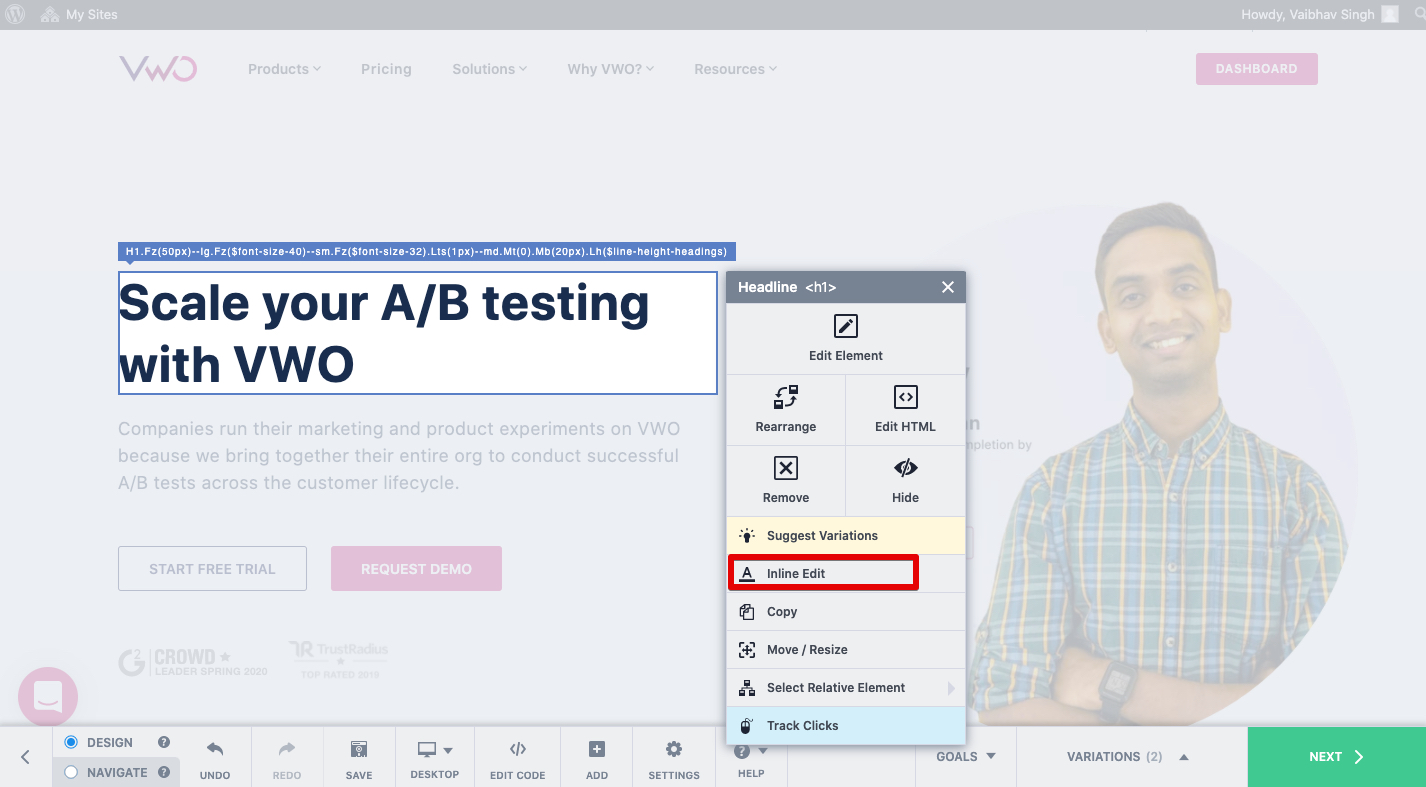This screenshot has width=1426, height=787.
Task: Click the TrustRadius Top Rated badge
Action: coord(339,660)
